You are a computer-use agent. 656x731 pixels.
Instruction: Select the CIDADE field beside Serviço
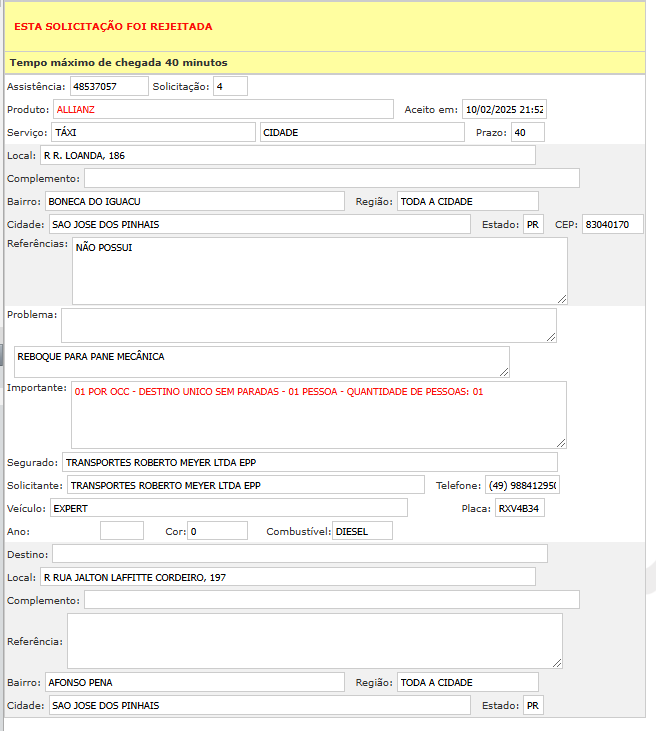(362, 132)
